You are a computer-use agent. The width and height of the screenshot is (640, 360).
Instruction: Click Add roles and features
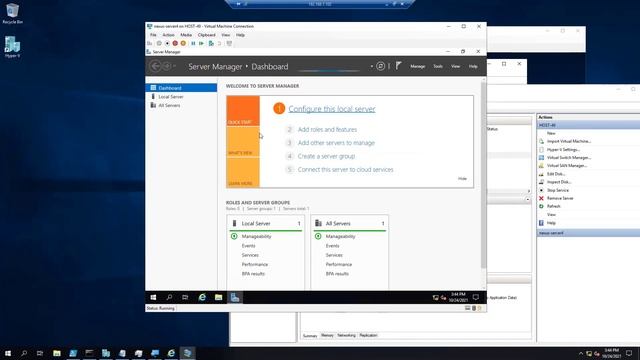(x=327, y=129)
